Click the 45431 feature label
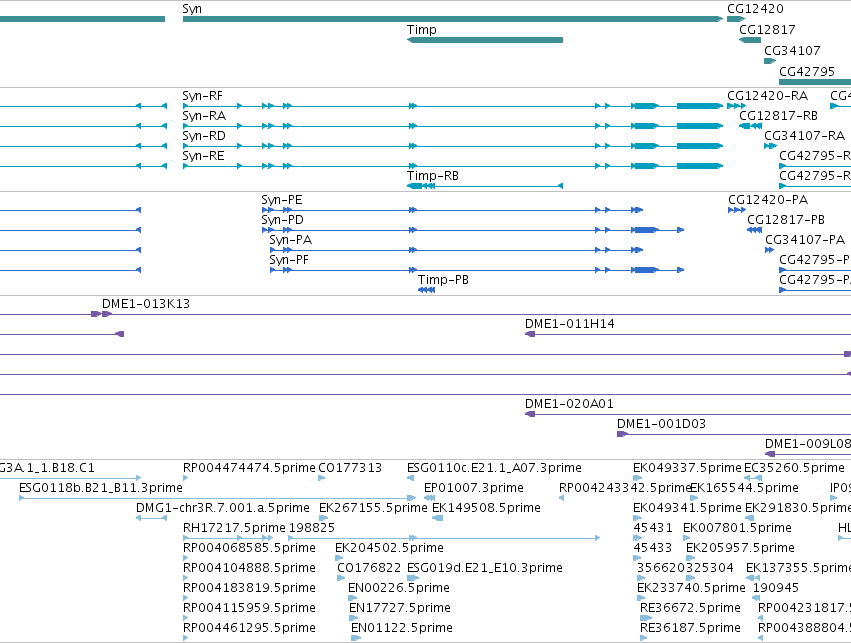 (653, 528)
